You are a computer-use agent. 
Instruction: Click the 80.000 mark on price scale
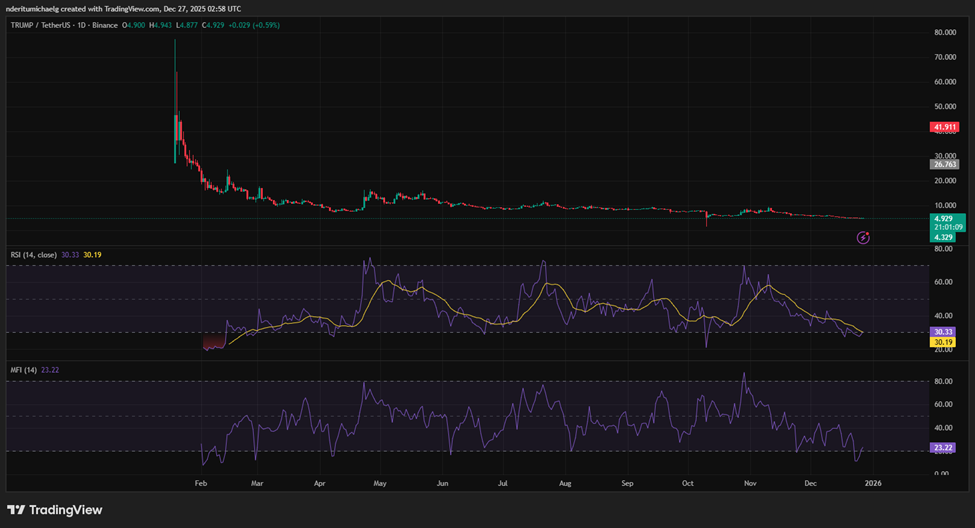pos(945,32)
